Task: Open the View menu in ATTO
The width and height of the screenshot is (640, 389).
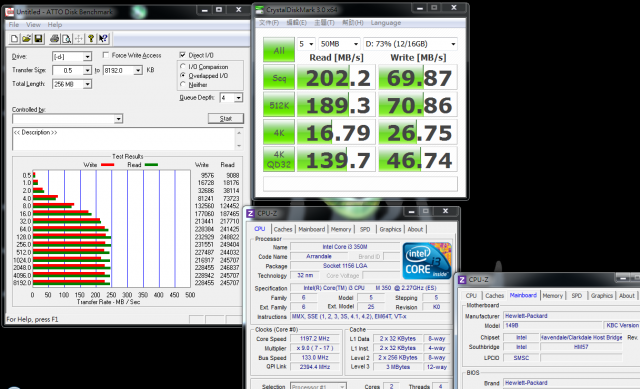Action: (33, 24)
